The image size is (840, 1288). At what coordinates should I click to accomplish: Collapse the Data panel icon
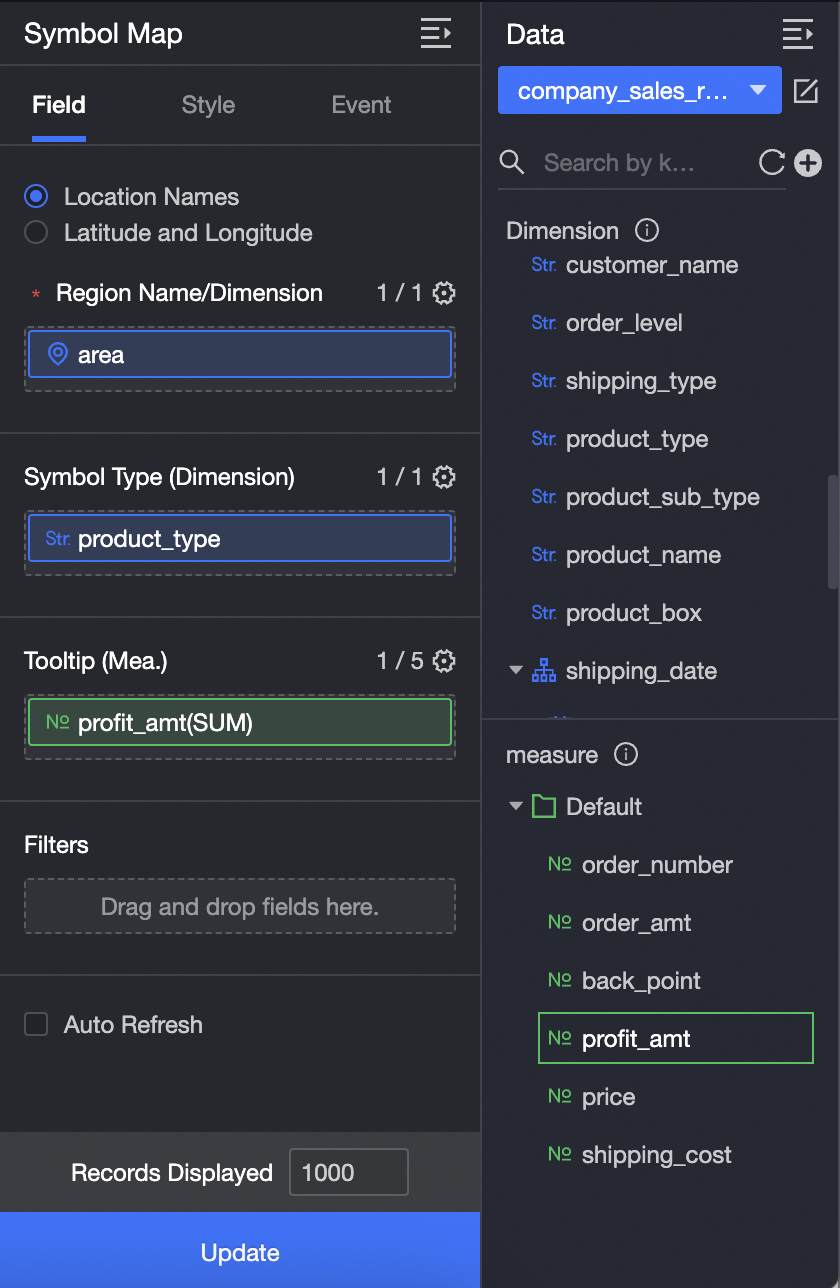click(797, 34)
